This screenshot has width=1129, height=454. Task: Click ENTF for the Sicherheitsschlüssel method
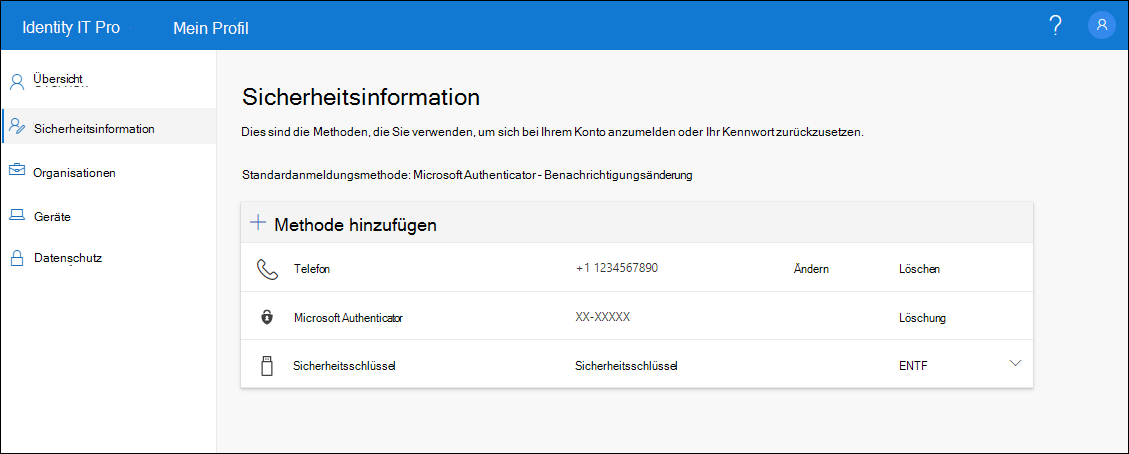point(913,366)
